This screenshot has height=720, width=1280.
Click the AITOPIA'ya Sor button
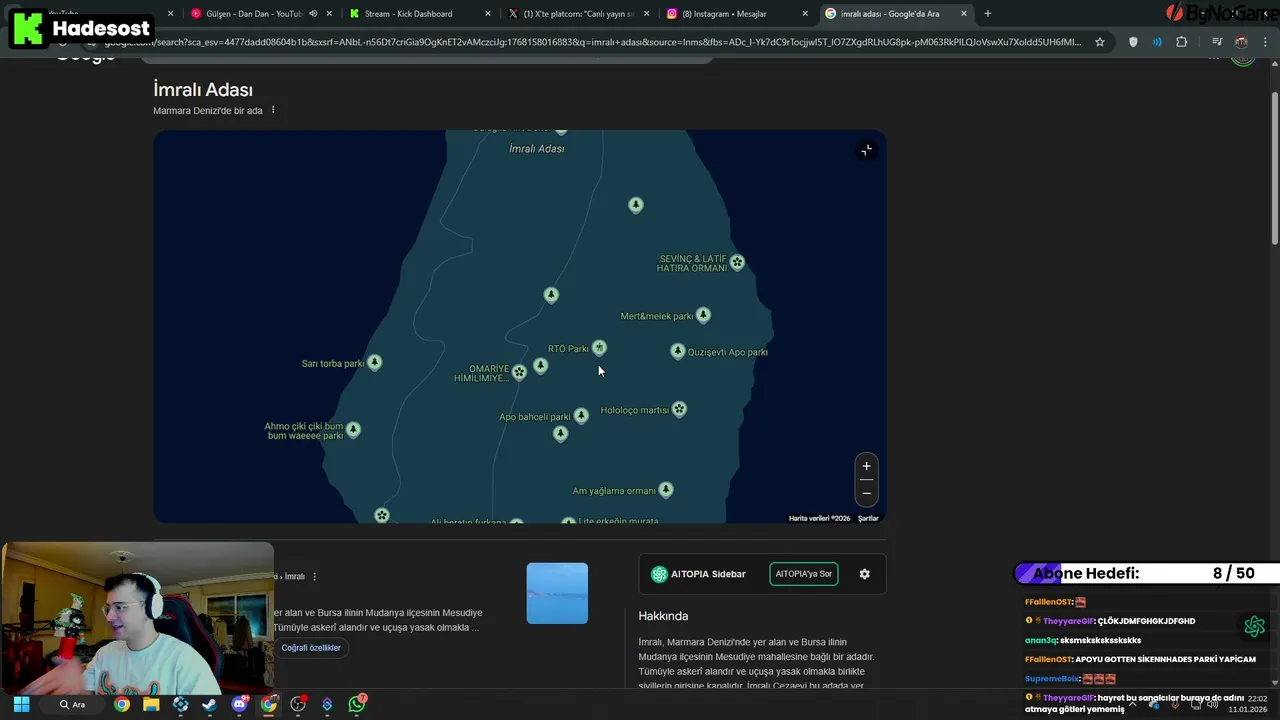804,574
